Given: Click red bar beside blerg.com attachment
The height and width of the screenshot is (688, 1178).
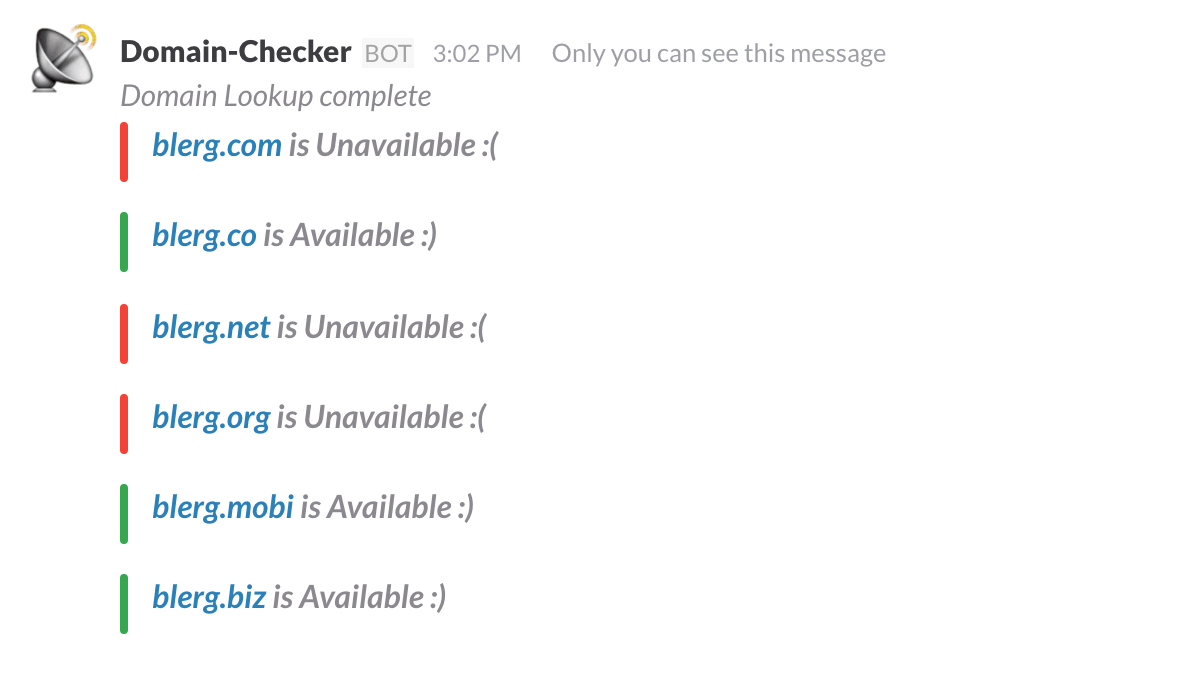Looking at the screenshot, I should click(x=124, y=152).
